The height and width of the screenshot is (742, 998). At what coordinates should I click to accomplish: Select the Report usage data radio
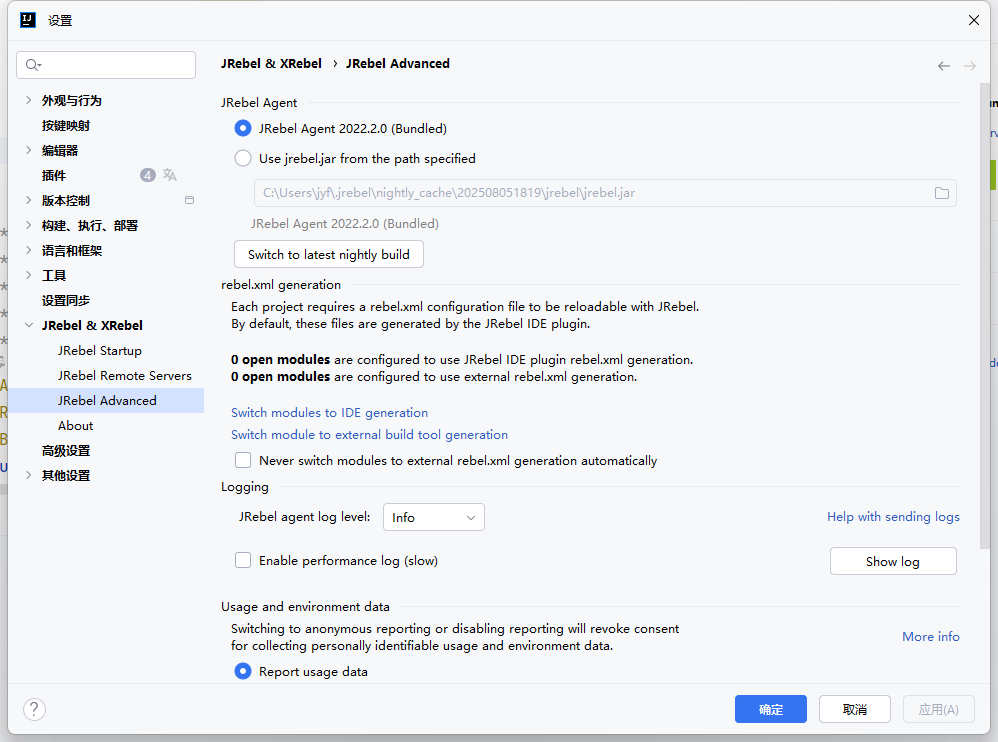coord(242,671)
